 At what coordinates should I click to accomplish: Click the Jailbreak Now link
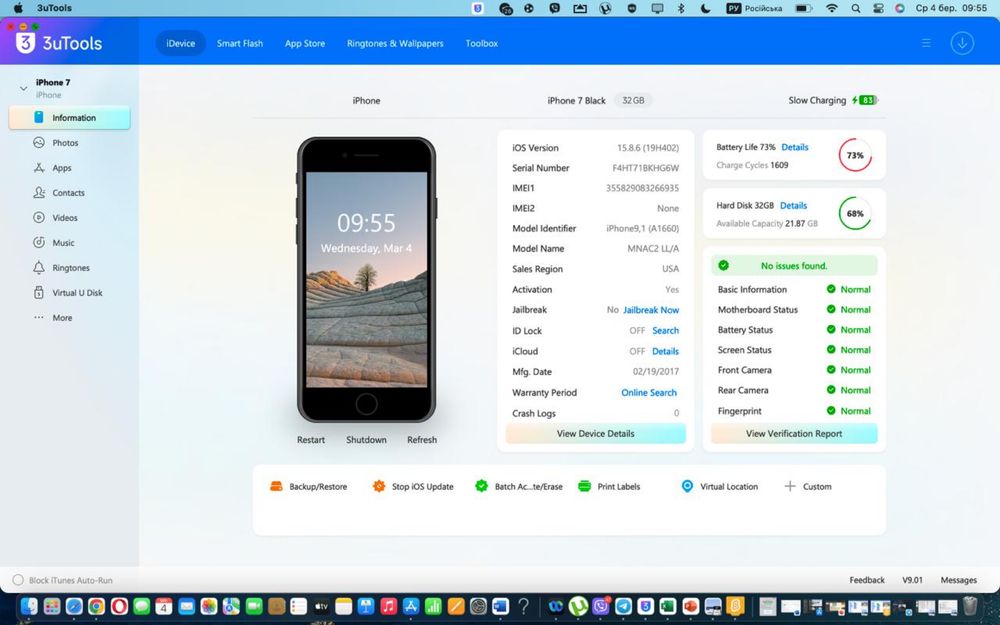(651, 310)
